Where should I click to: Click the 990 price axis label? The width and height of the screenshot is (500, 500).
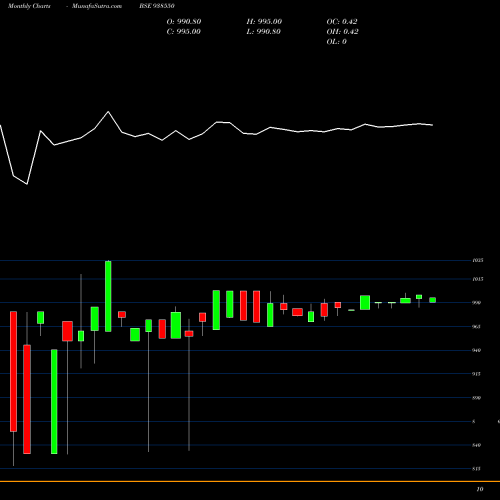[x=477, y=303]
